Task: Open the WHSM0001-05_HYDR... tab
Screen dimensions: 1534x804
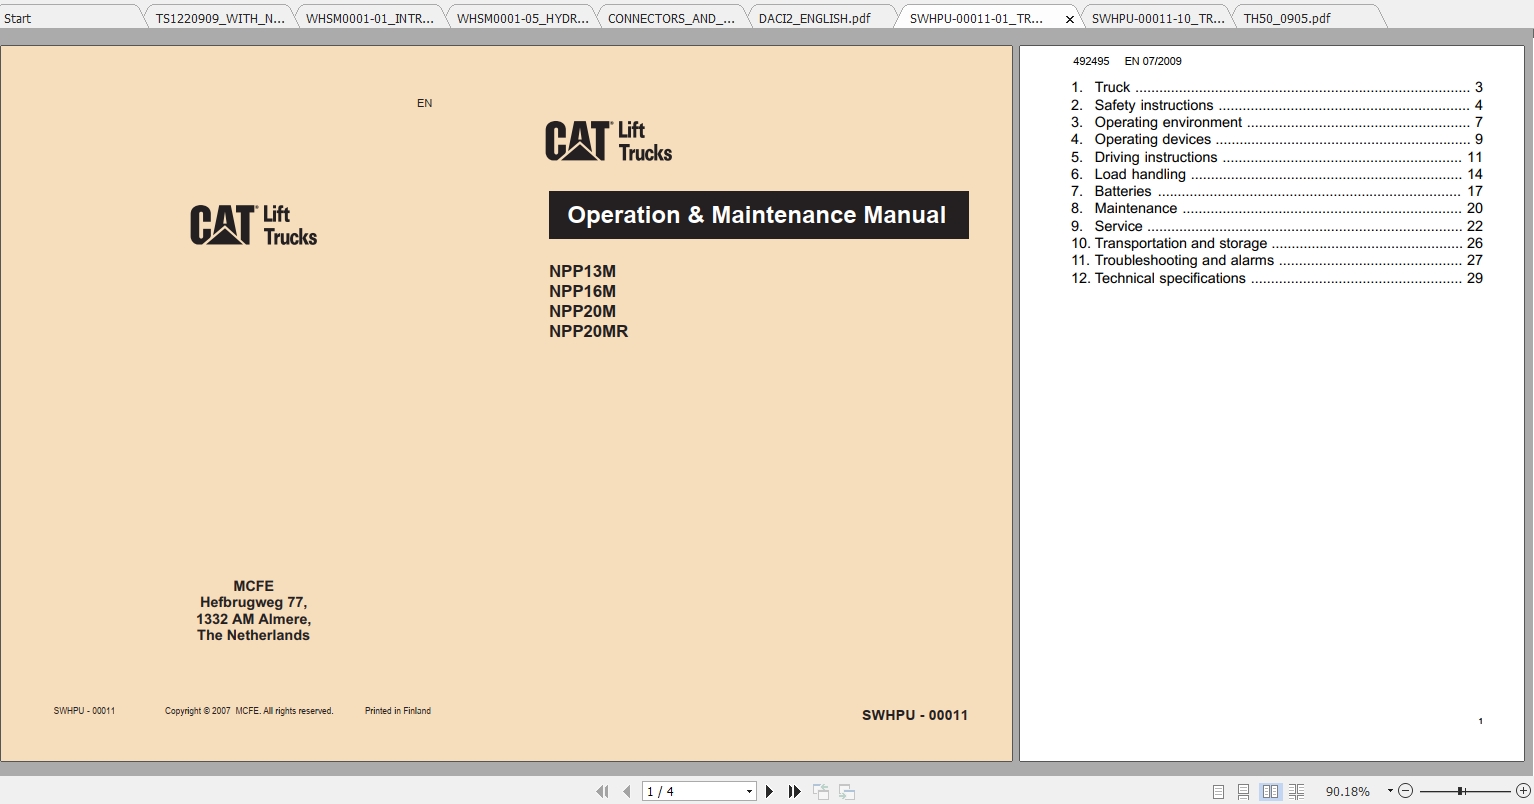Action: pos(523,18)
